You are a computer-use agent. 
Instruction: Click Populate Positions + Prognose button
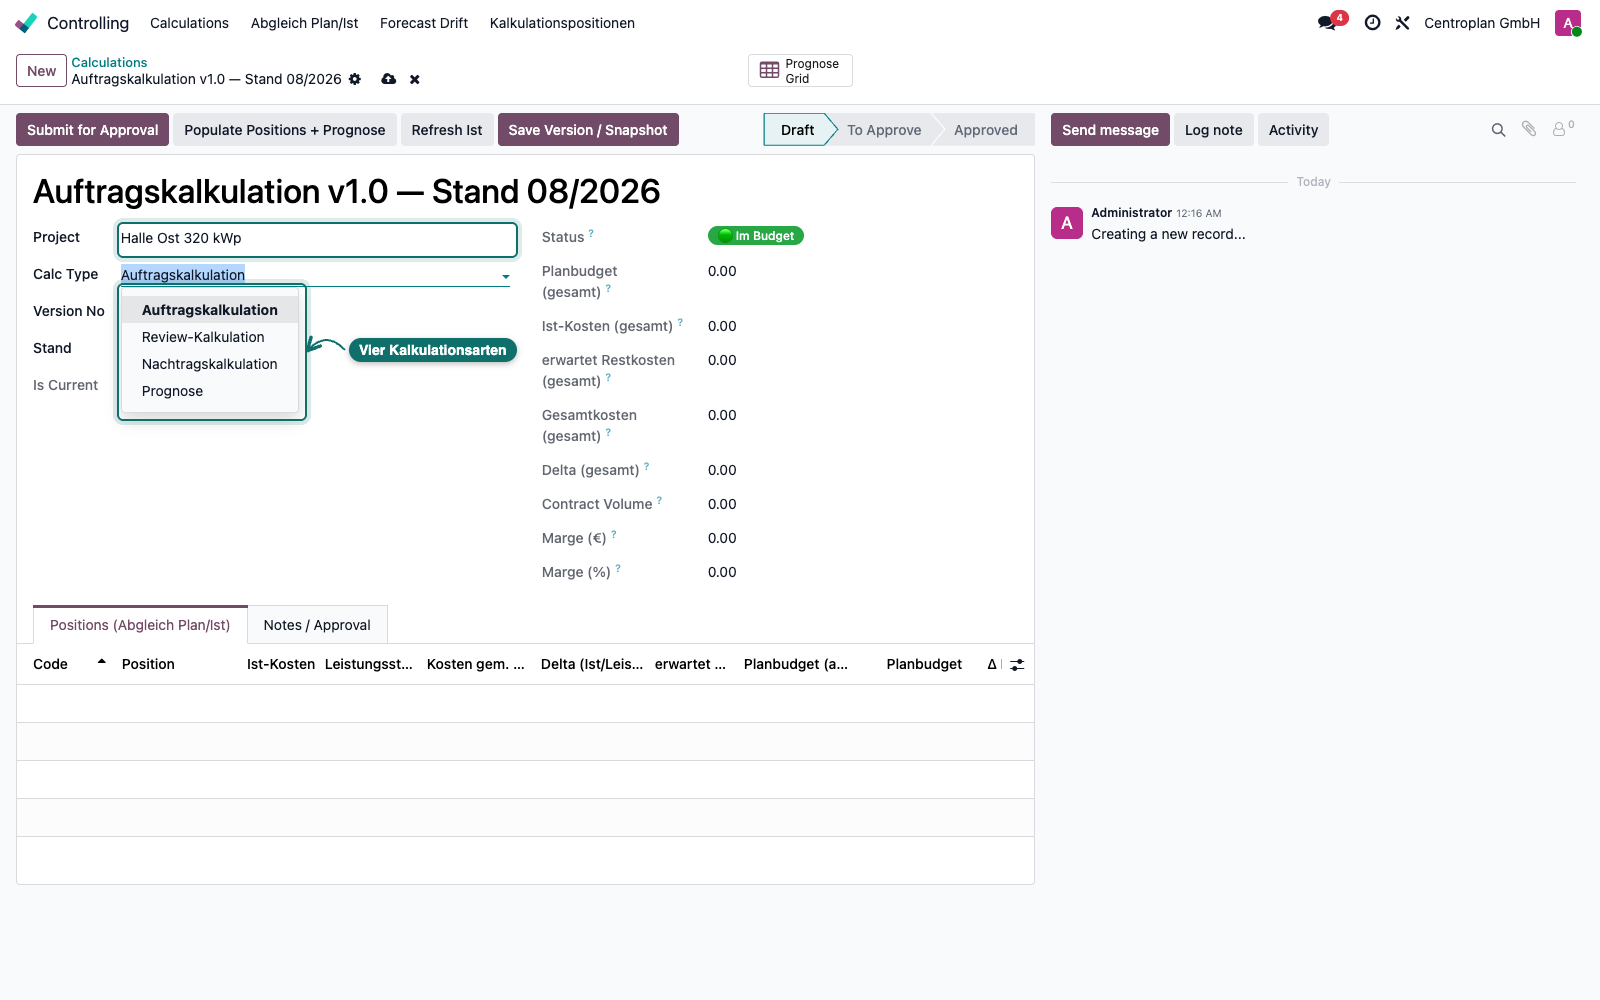285,130
